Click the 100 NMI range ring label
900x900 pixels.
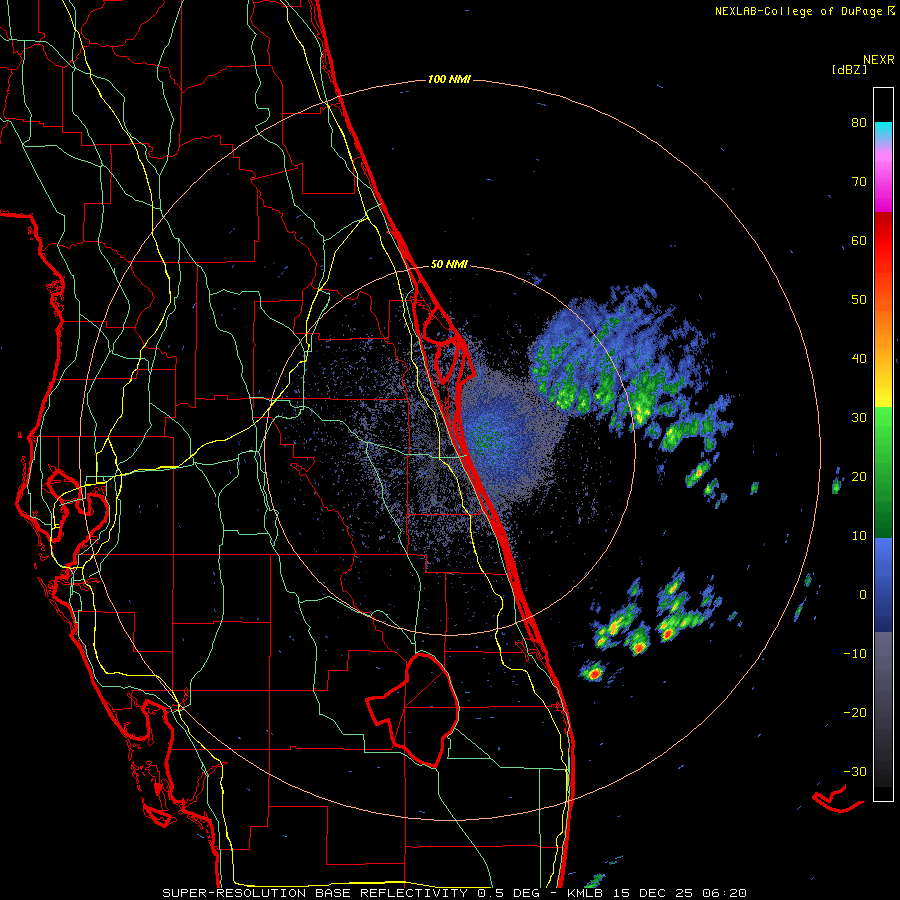click(449, 79)
